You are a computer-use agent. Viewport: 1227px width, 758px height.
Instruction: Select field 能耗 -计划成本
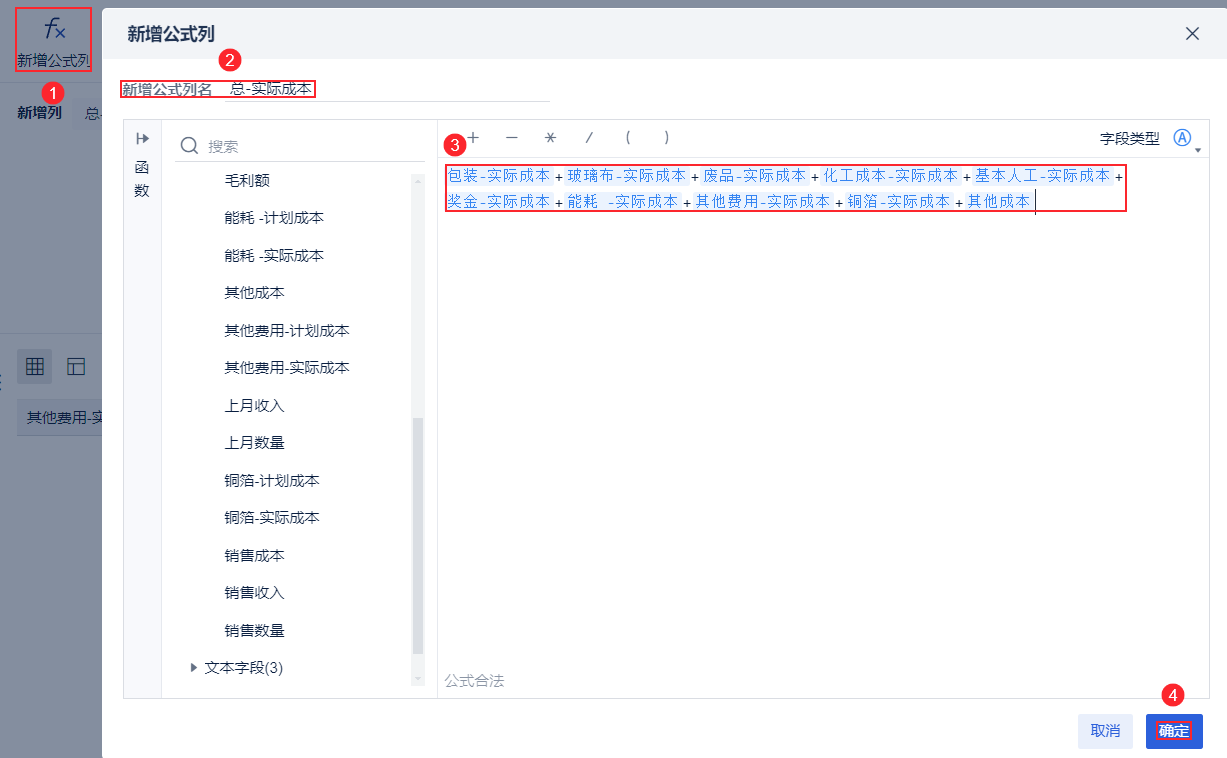(x=274, y=218)
